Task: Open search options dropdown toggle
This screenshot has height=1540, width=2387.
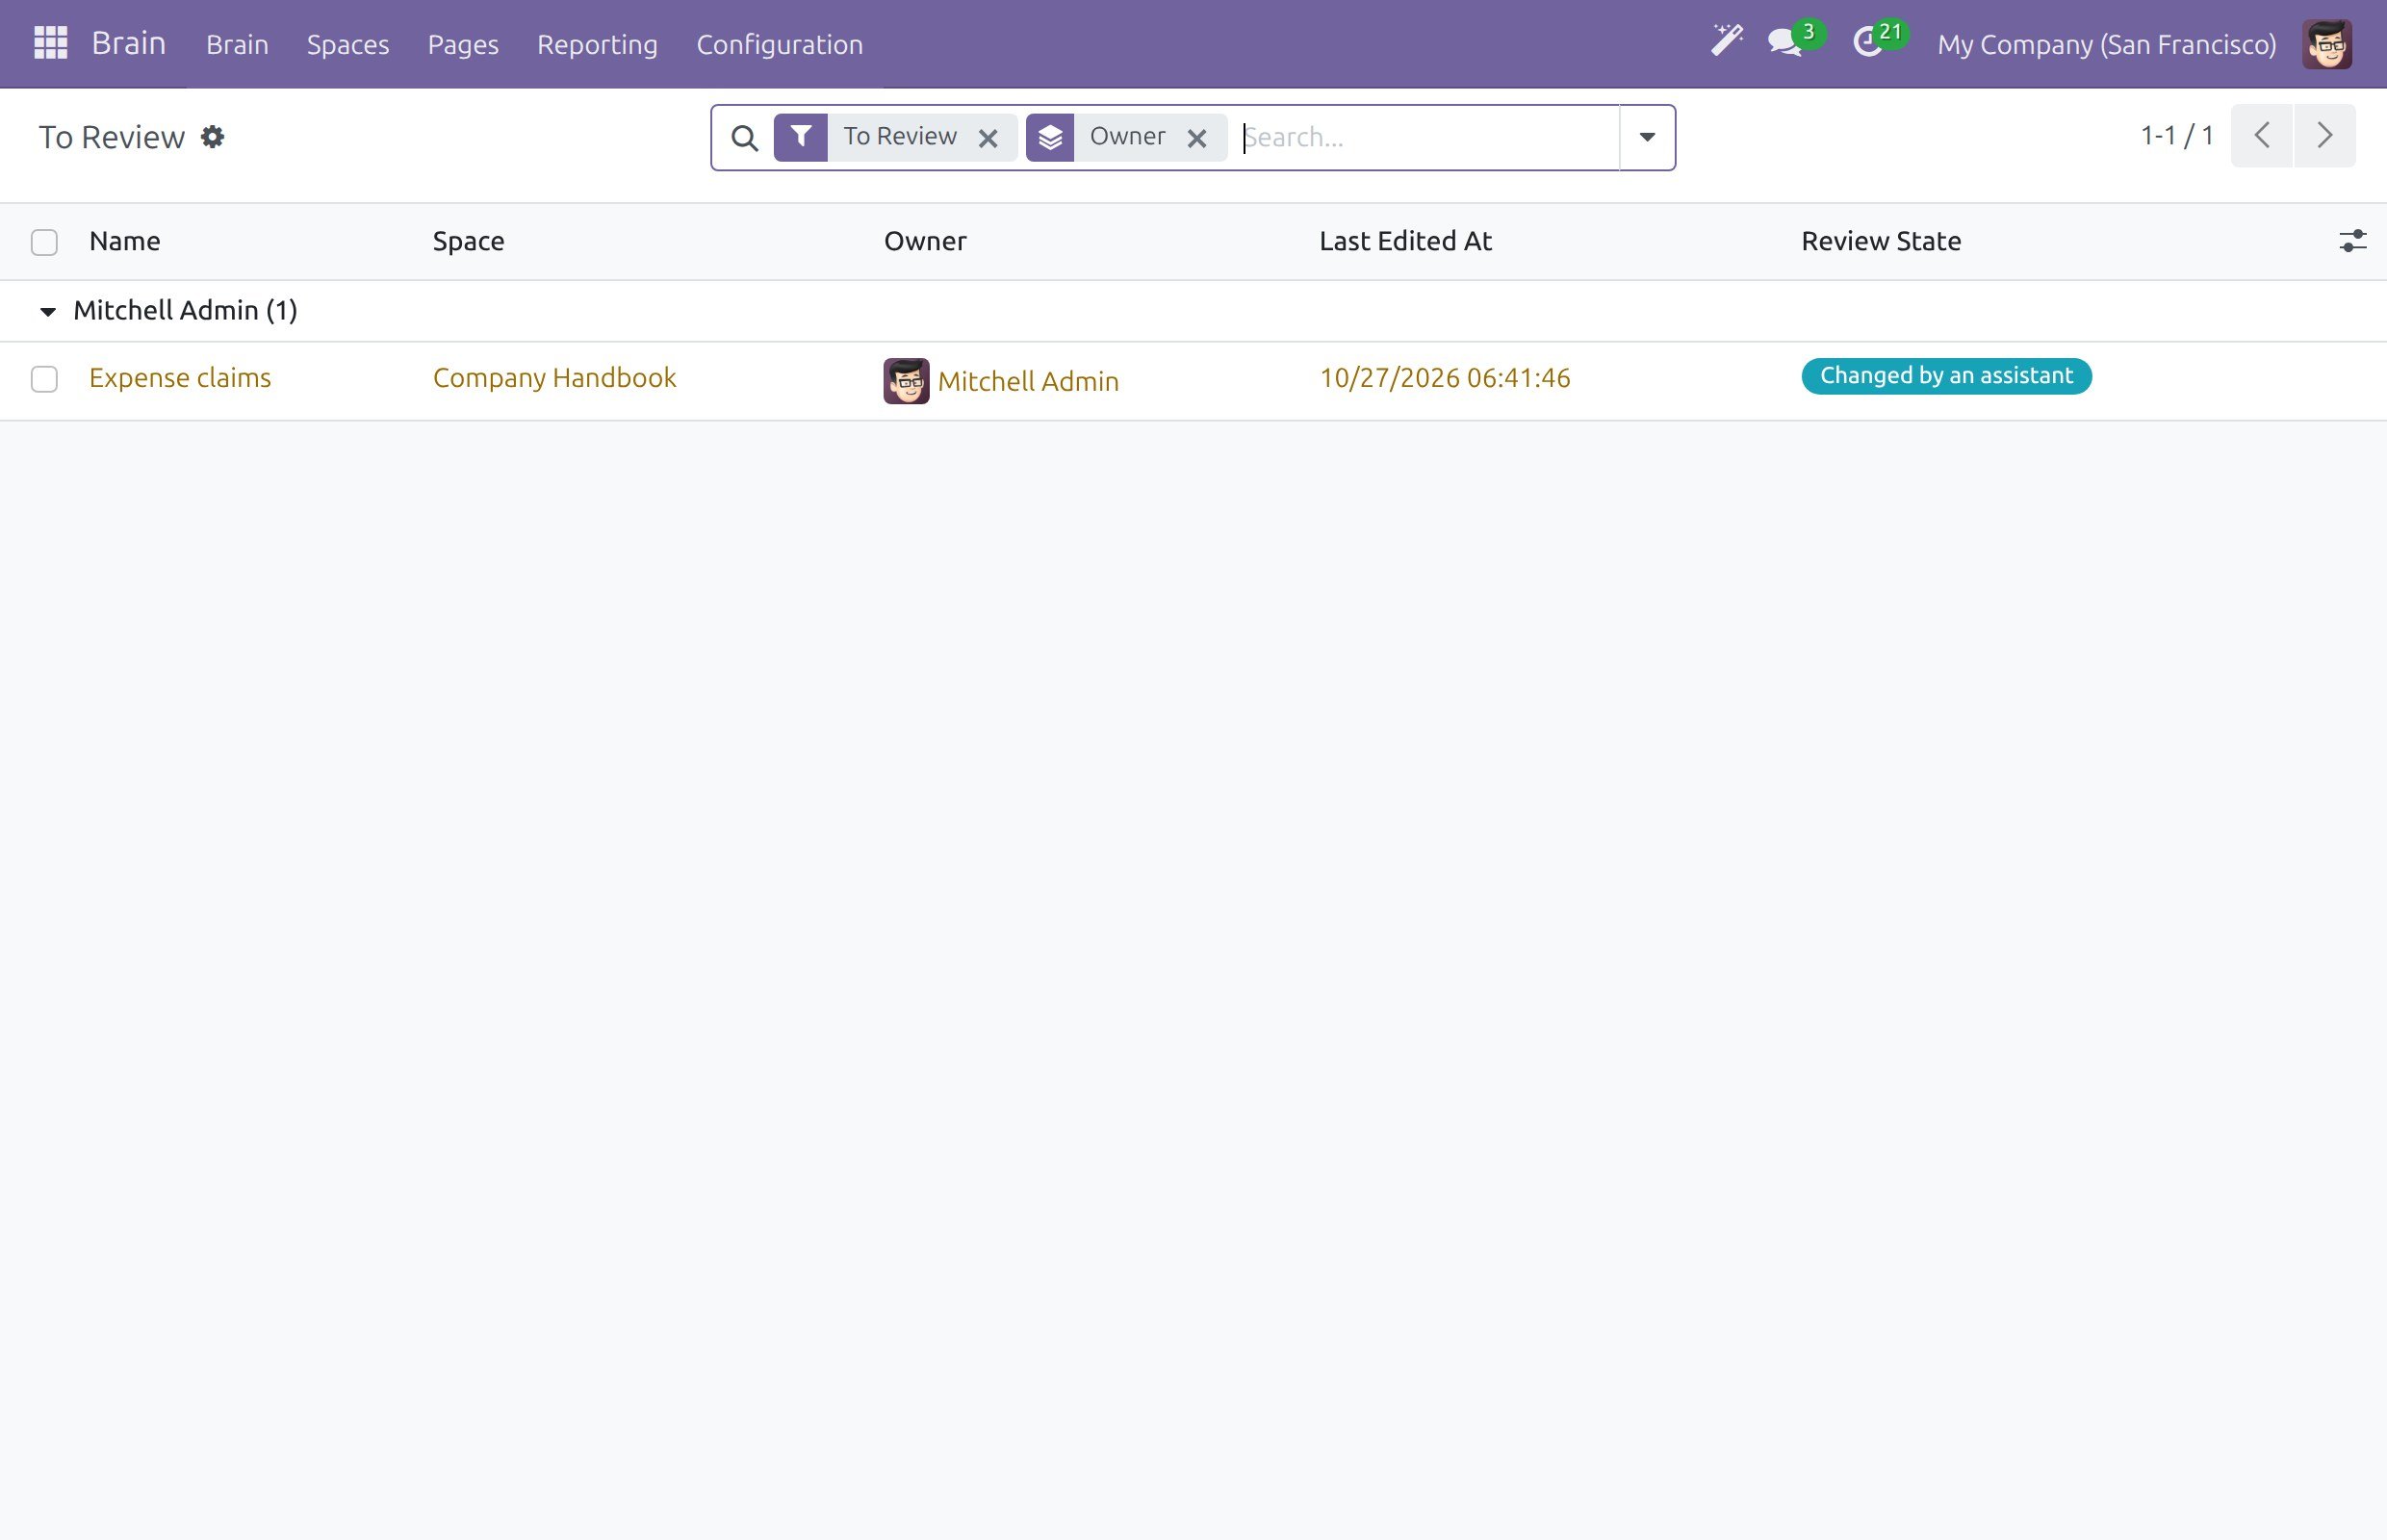Action: coord(1647,137)
